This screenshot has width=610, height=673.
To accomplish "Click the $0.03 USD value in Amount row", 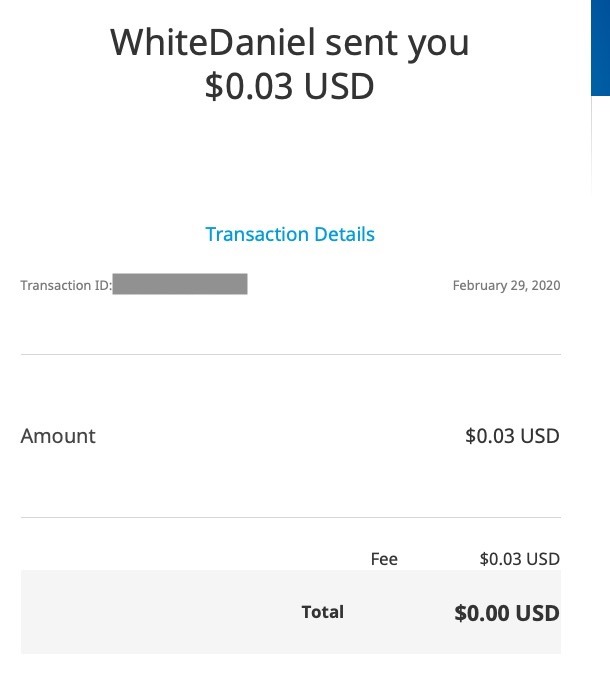I will 512,436.
